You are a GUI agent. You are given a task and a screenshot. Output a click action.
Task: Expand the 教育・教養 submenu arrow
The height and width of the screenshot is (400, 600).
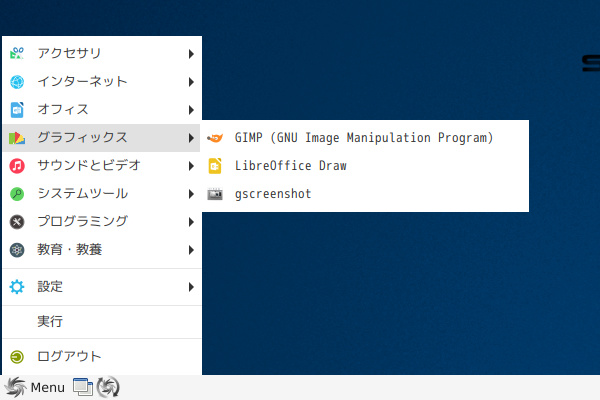(191, 250)
